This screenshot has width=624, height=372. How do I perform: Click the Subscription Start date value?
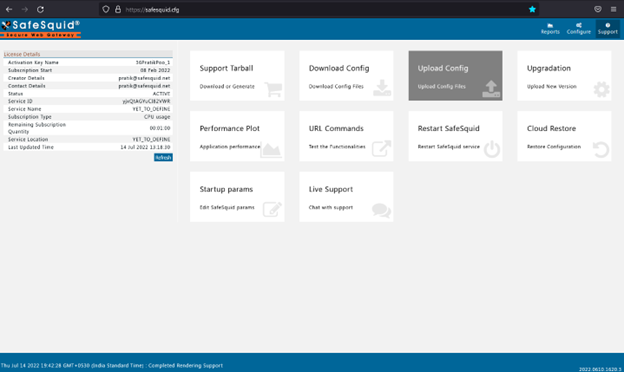(155, 70)
